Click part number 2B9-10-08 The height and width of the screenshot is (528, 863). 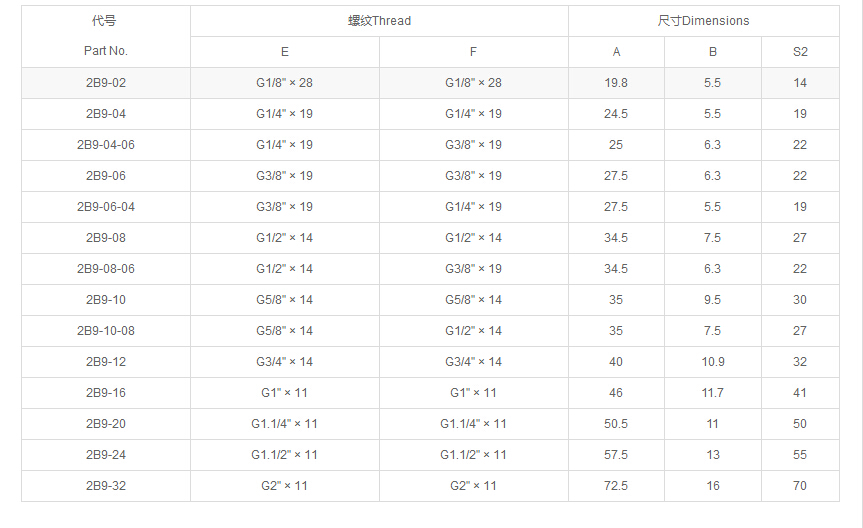105,331
